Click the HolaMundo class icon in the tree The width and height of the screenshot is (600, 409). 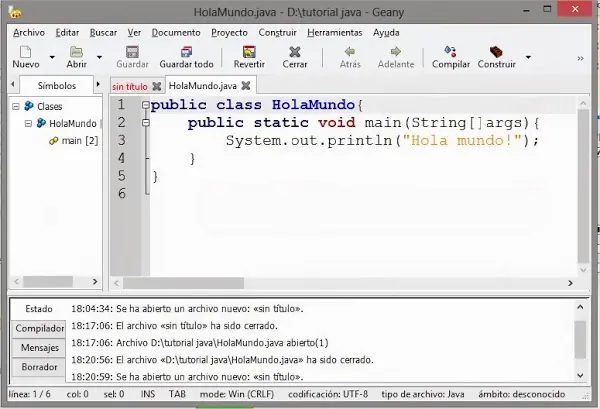[41, 123]
